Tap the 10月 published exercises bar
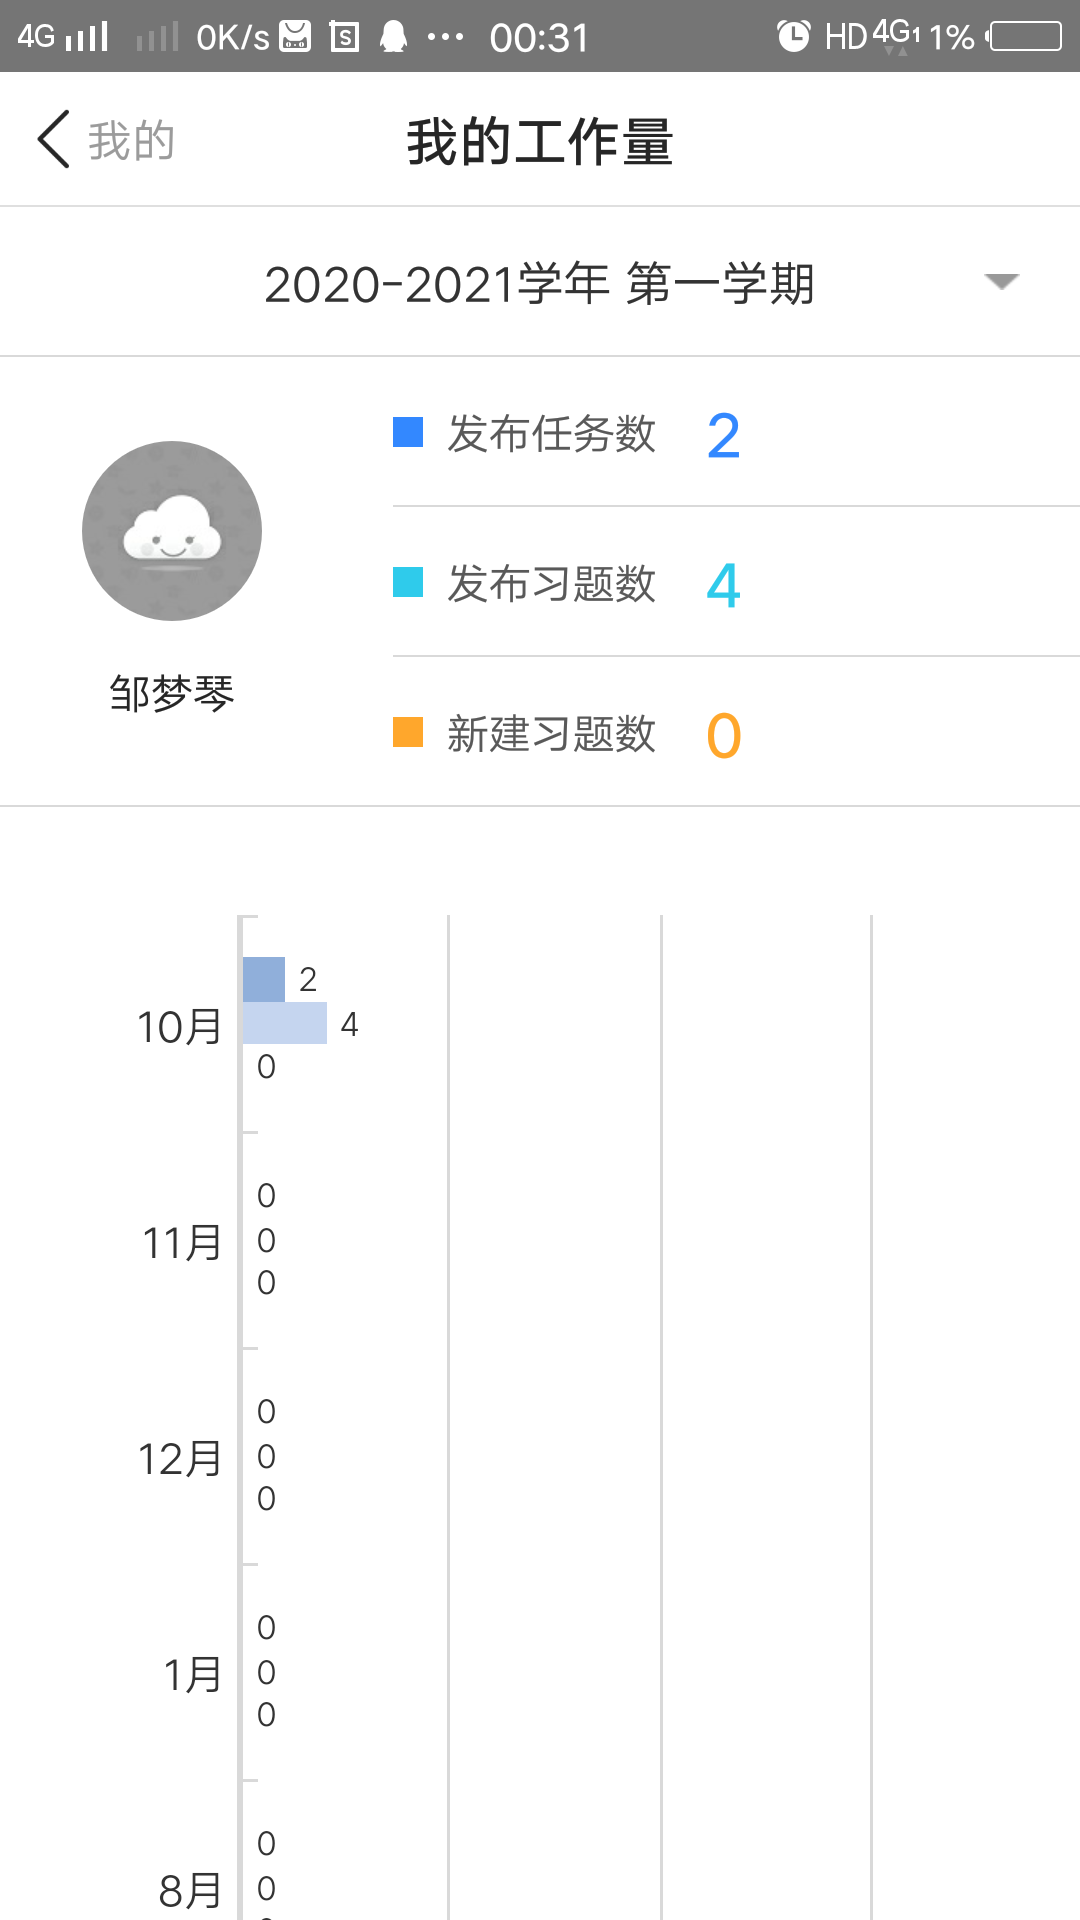The image size is (1080, 1920). tap(285, 1023)
